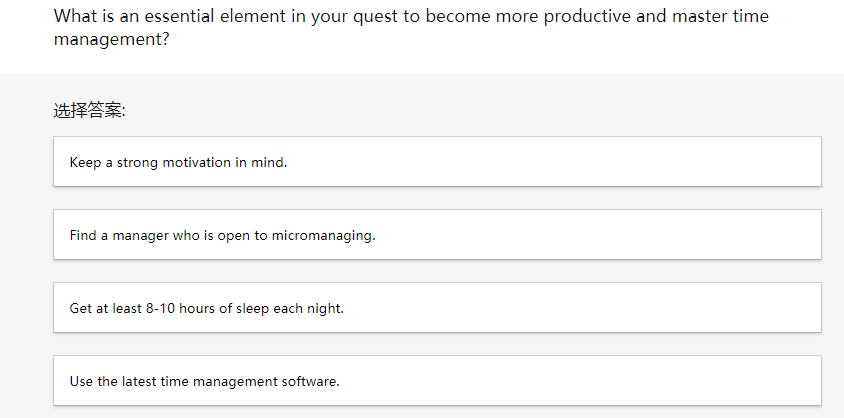Choose "Find a manager who is open to micromanaging."
Viewport: 844px width, 418px height.
[x=222, y=236]
